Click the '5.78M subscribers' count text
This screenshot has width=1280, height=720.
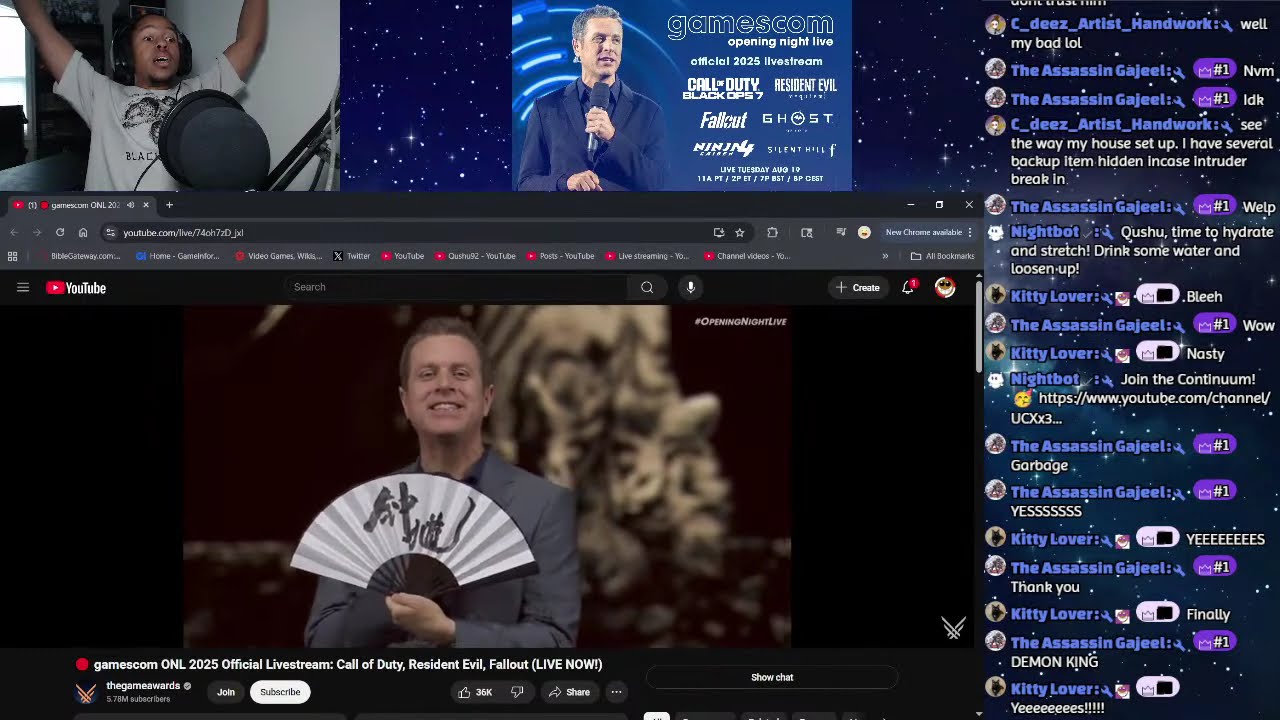138,699
